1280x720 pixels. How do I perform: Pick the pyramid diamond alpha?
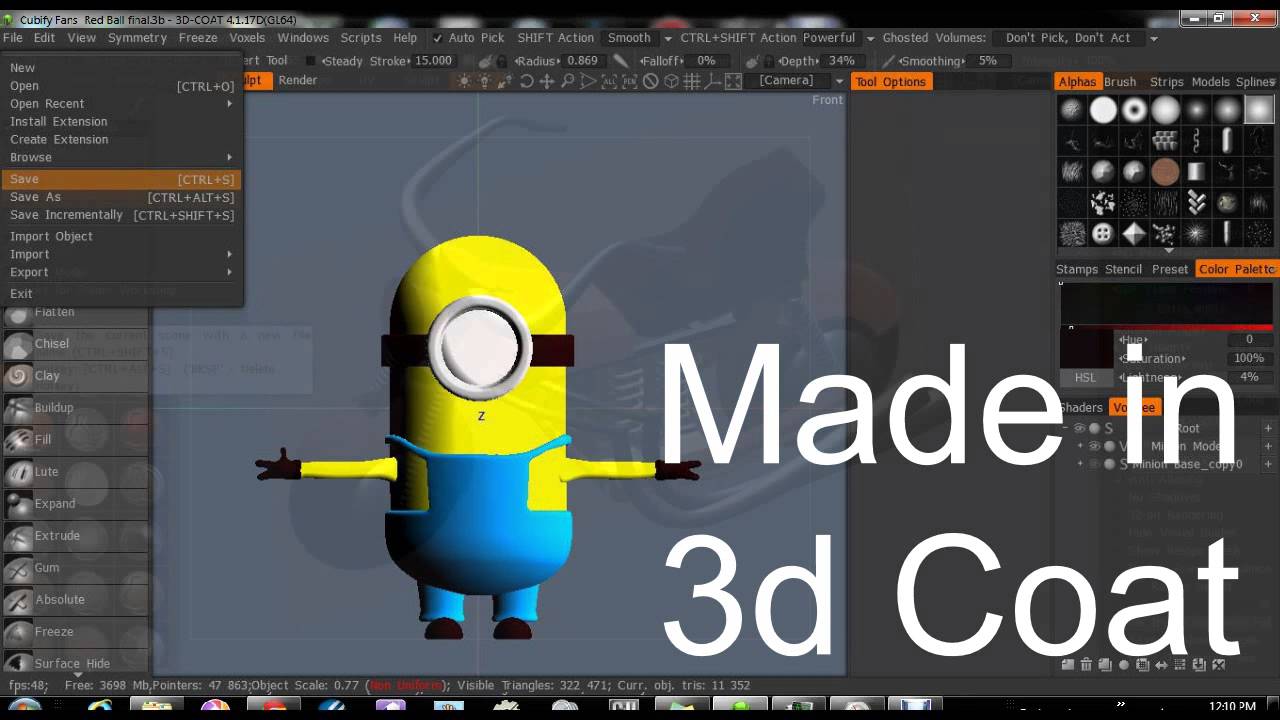coord(1134,234)
